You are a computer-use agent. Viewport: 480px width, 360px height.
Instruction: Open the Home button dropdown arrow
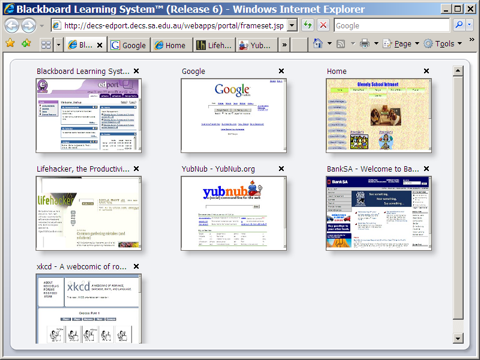point(329,43)
